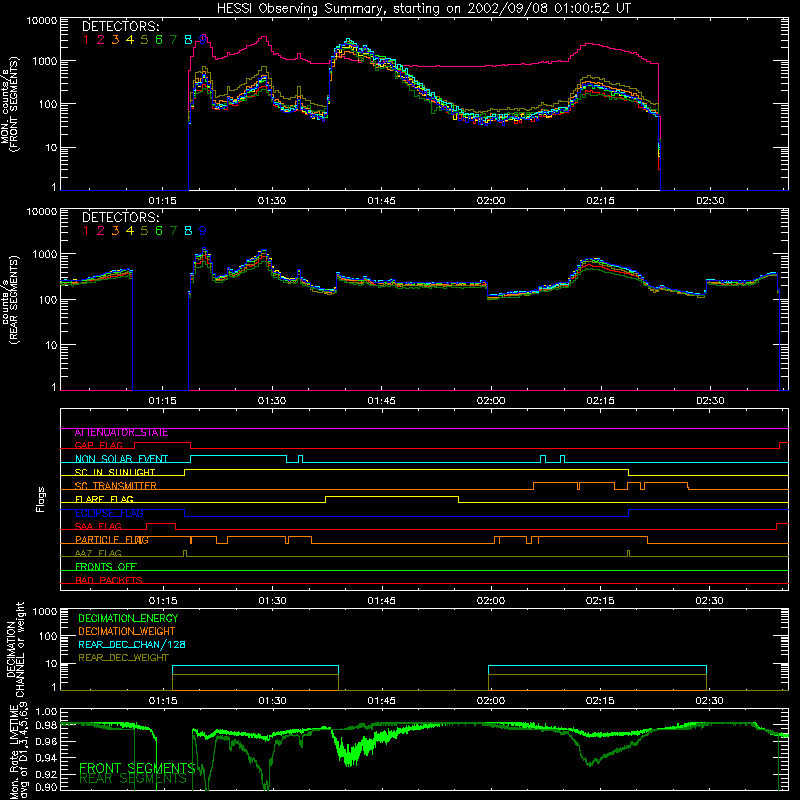
Task: Click the NON_SOLAR_EVENT flag label
Action: [x=121, y=459]
